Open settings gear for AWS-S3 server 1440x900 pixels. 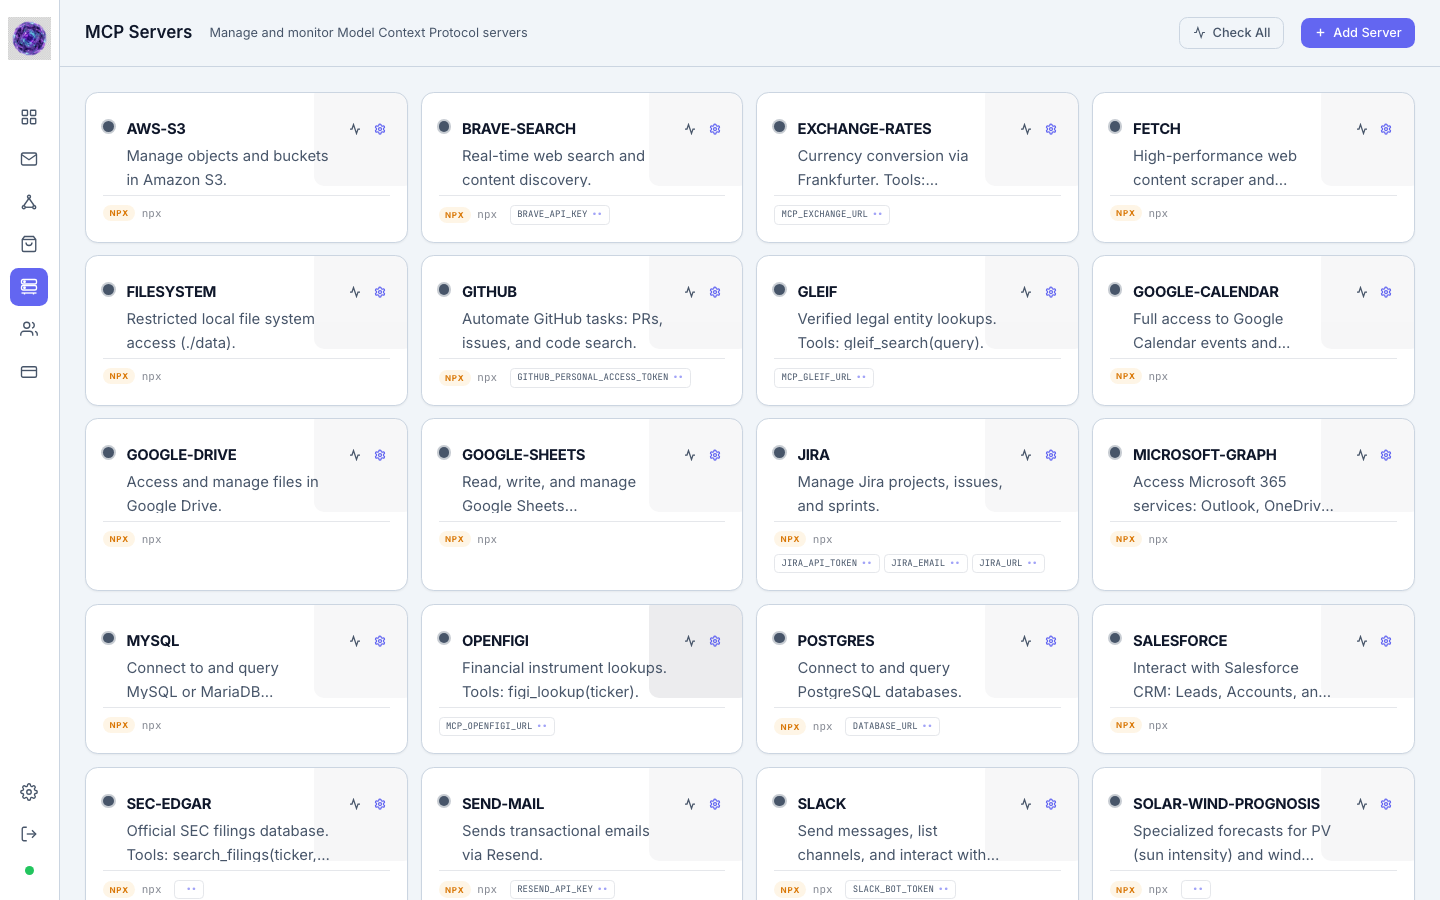click(x=380, y=129)
